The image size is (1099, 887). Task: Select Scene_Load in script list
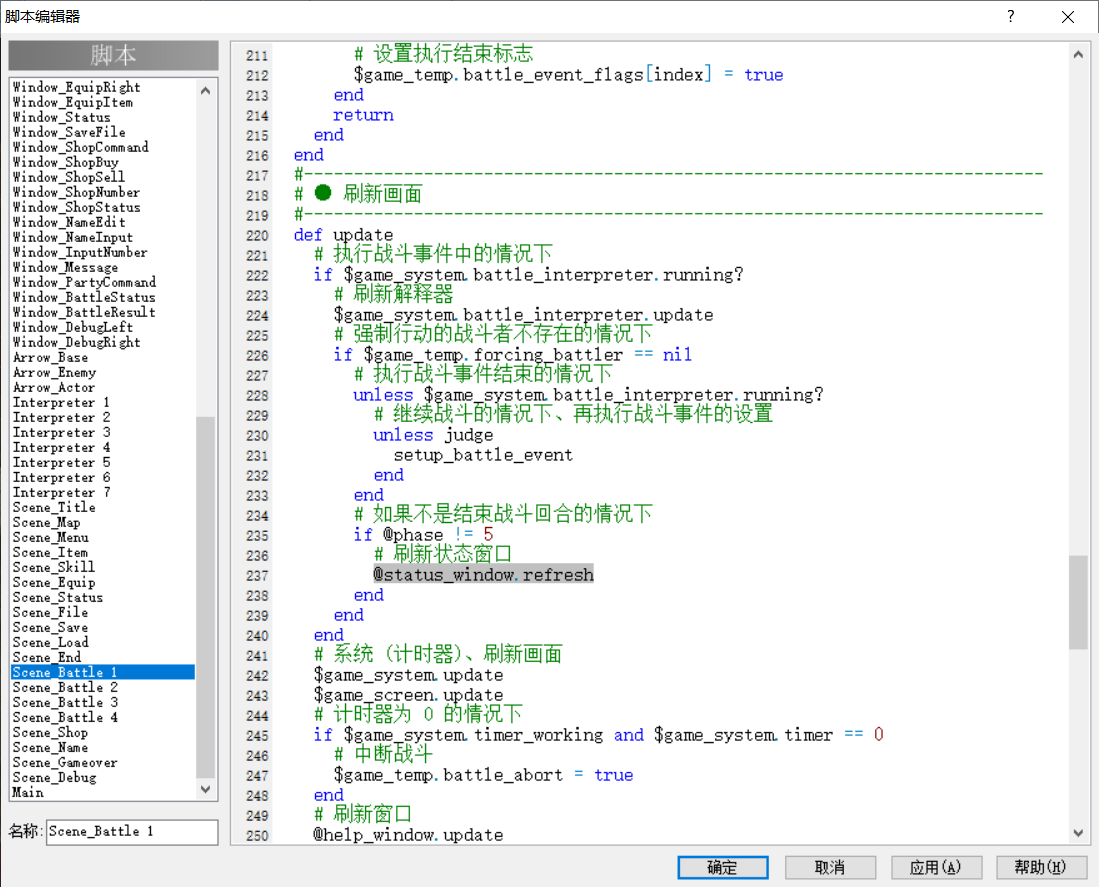point(103,642)
